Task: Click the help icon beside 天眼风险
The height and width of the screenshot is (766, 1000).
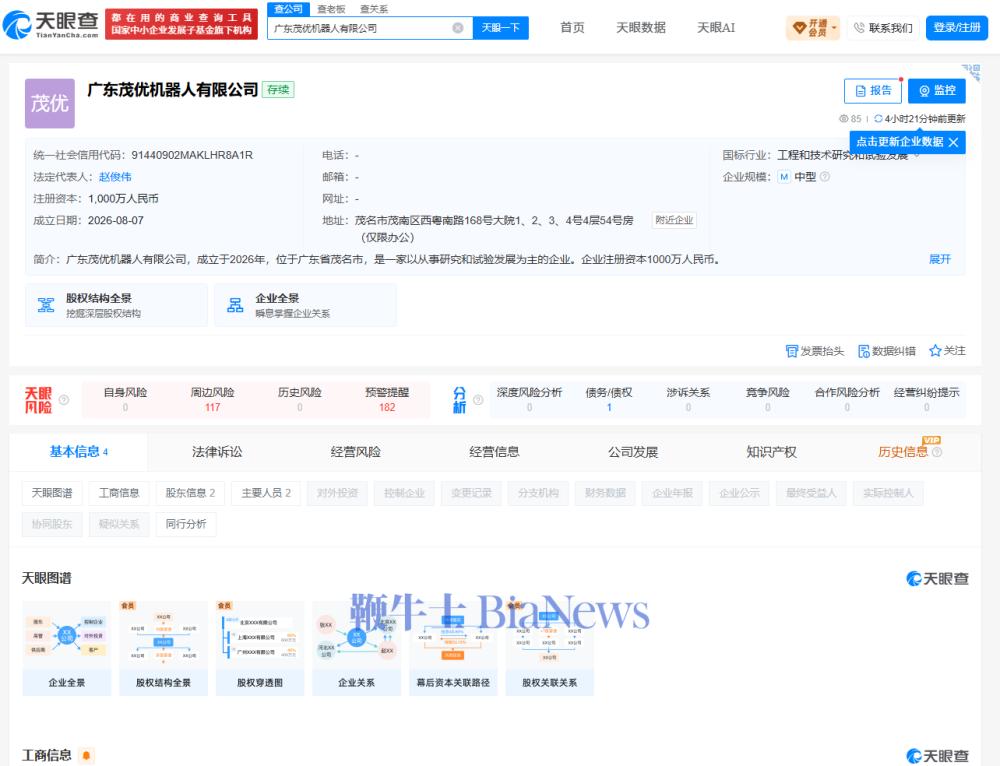Action: click(64, 400)
